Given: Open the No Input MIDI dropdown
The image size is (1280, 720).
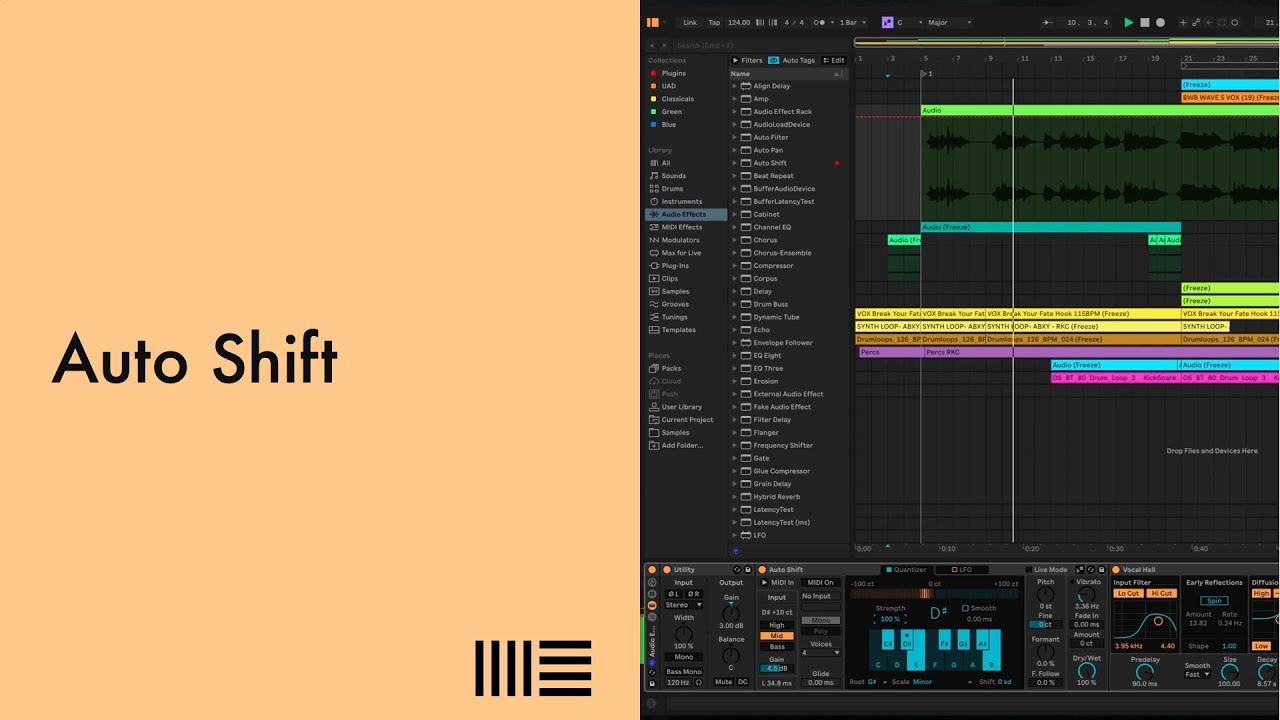Looking at the screenshot, I should click(820, 596).
